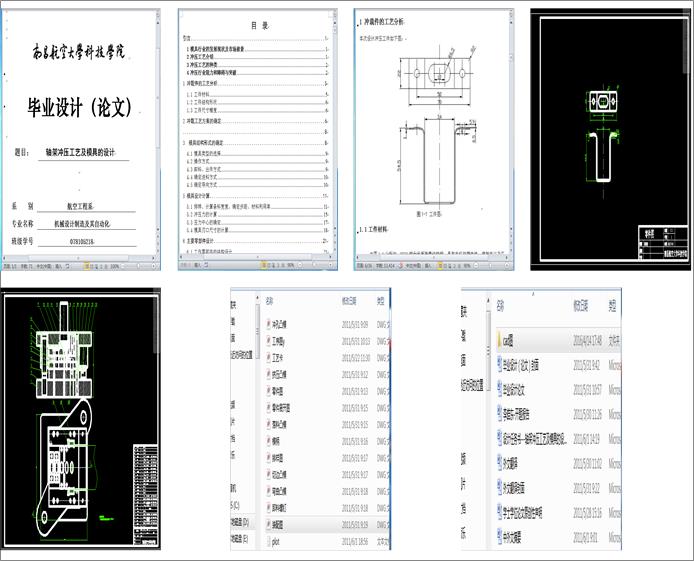Sort Word file list by 类型 column
Viewport: 694px width, 561px height.
click(x=612, y=306)
